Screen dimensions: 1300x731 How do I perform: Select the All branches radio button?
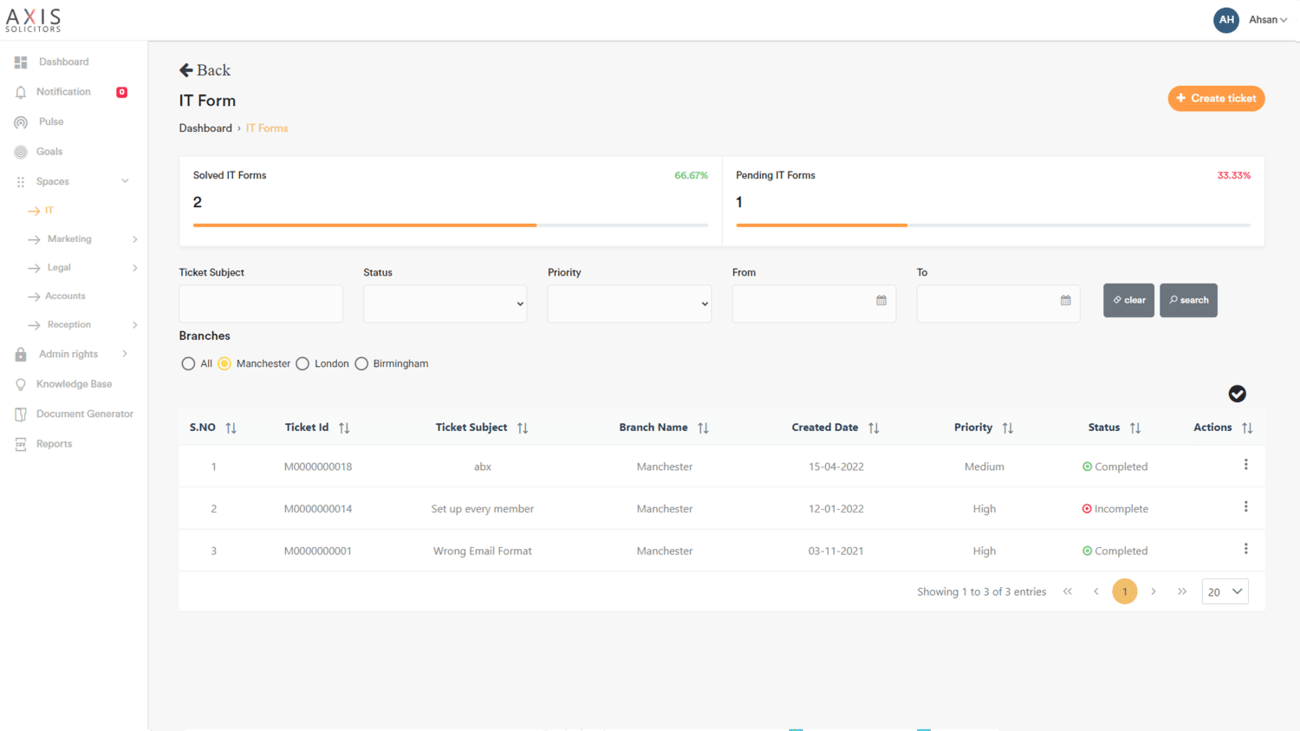pos(188,364)
